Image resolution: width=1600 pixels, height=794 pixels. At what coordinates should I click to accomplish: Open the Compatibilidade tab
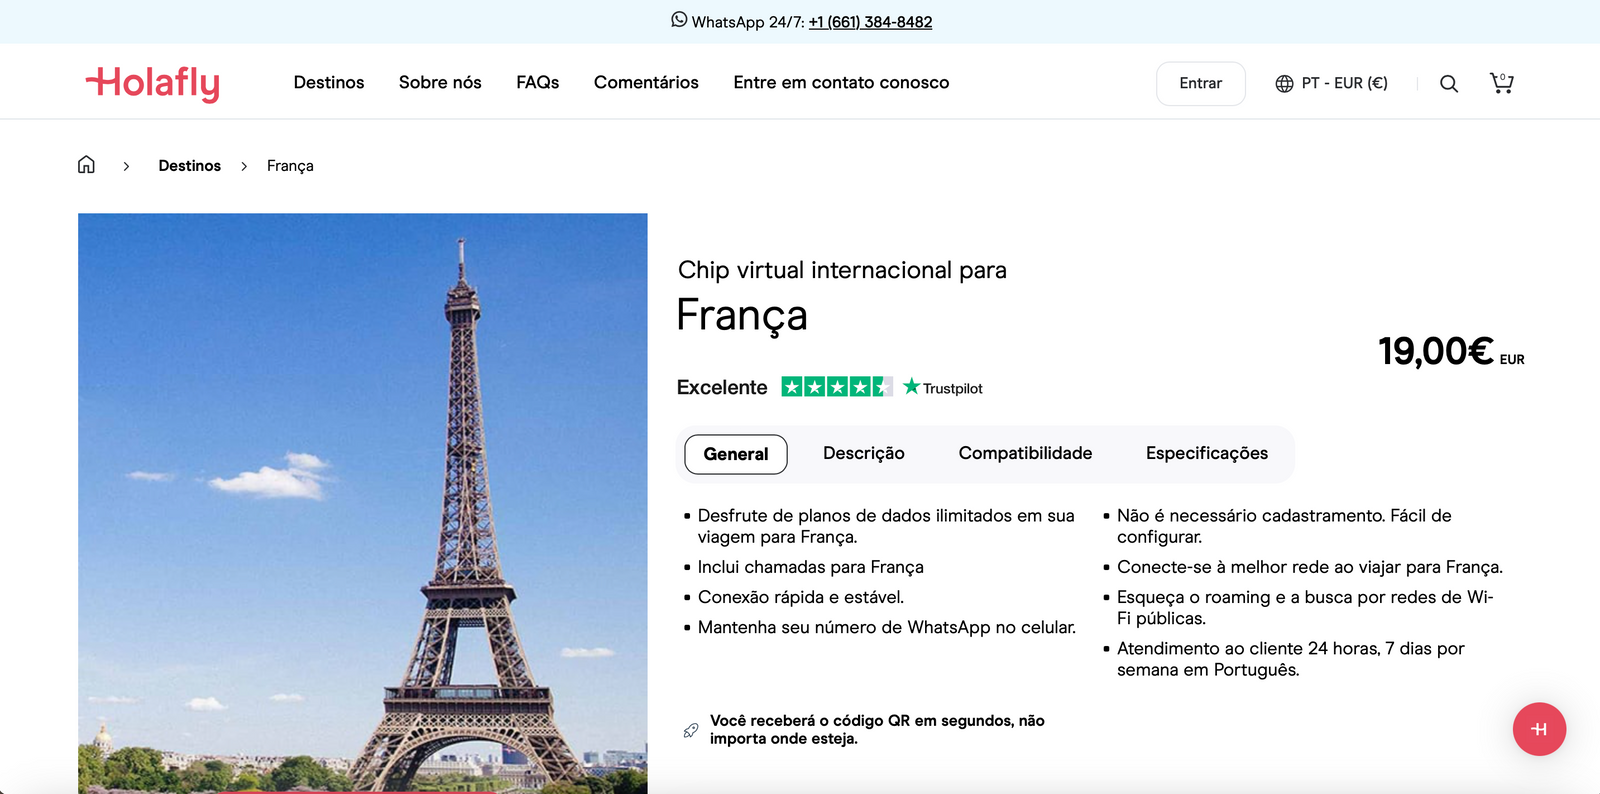(x=1025, y=454)
